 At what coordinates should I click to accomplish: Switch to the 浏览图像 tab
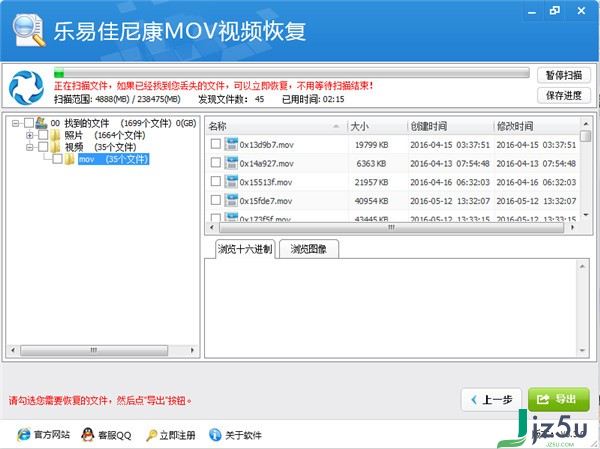pyautogui.click(x=308, y=249)
